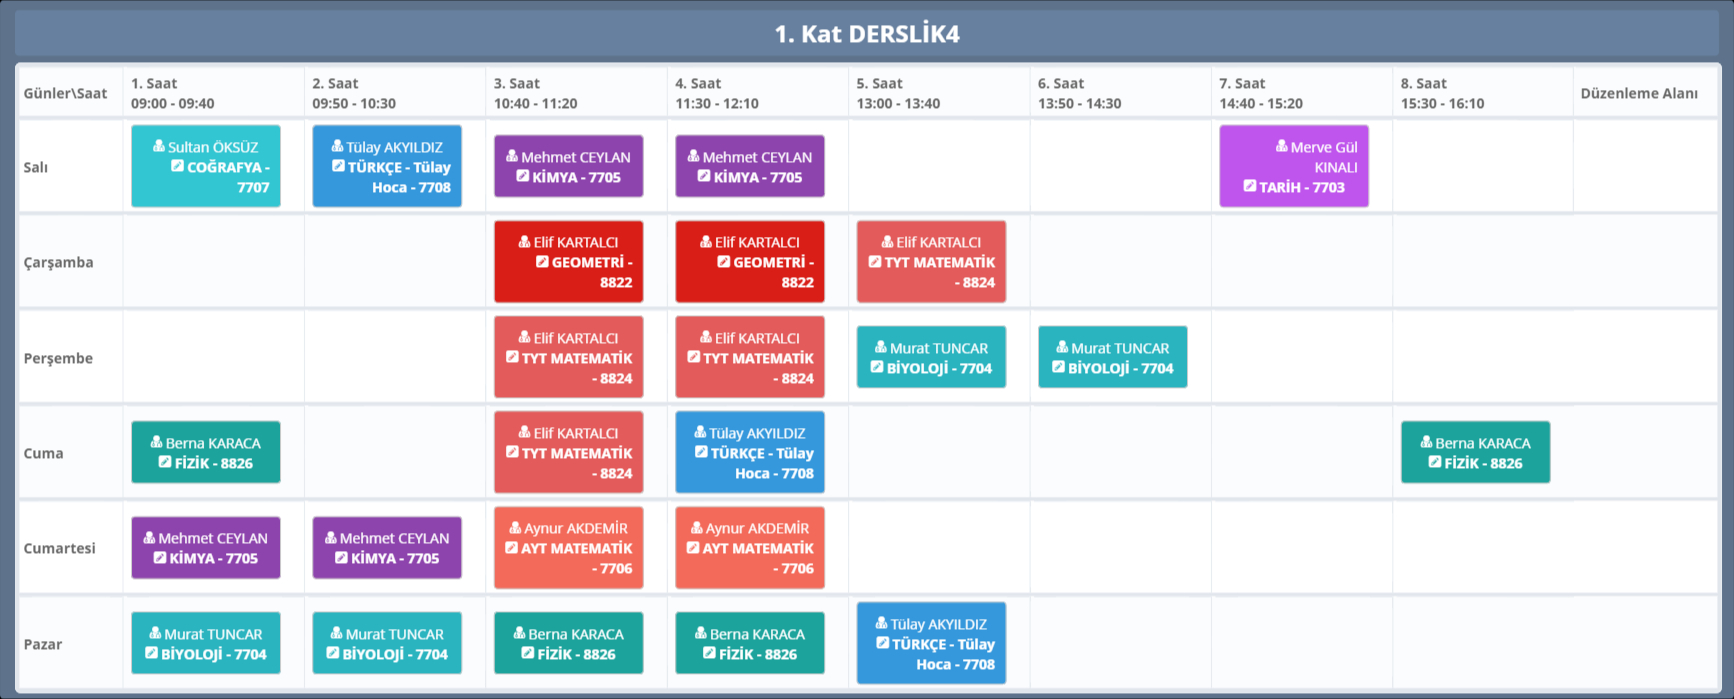Click the edit icon beside TARİH - 7703
Viewport: 1734px width, 699px height.
point(1249,186)
